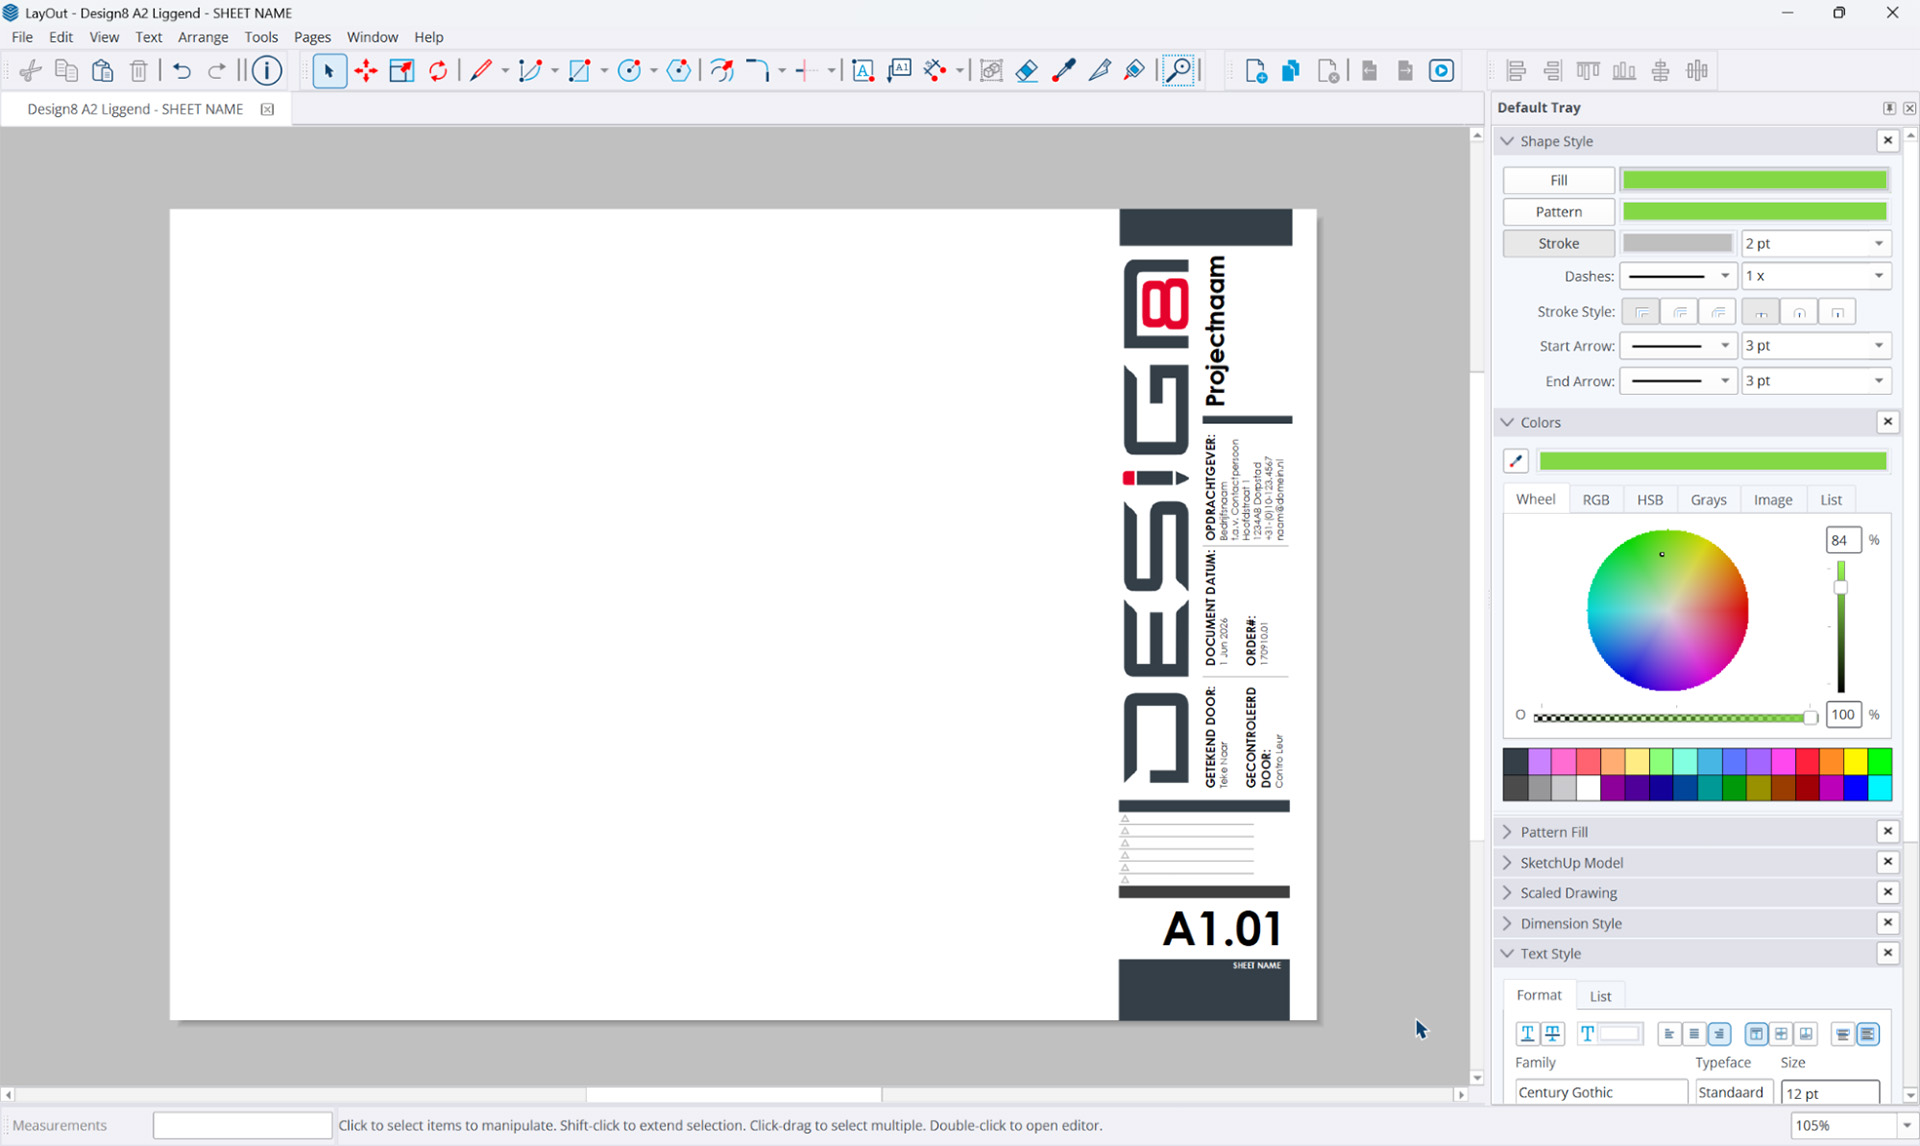Expand the SketchUp Model panel
The height and width of the screenshot is (1146, 1920).
point(1508,863)
